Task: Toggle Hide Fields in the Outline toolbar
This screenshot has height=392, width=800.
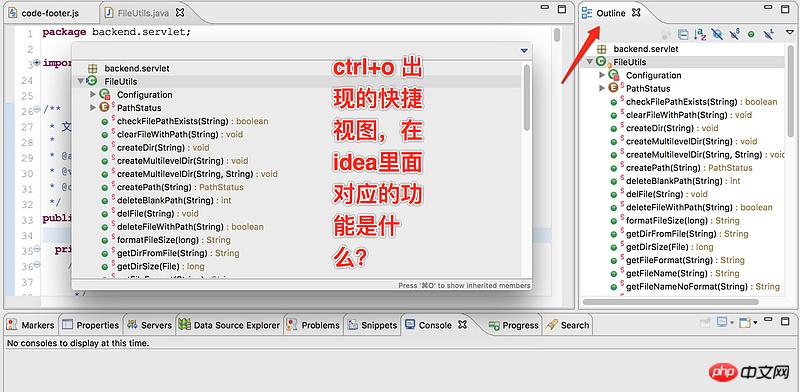Action: click(717, 34)
